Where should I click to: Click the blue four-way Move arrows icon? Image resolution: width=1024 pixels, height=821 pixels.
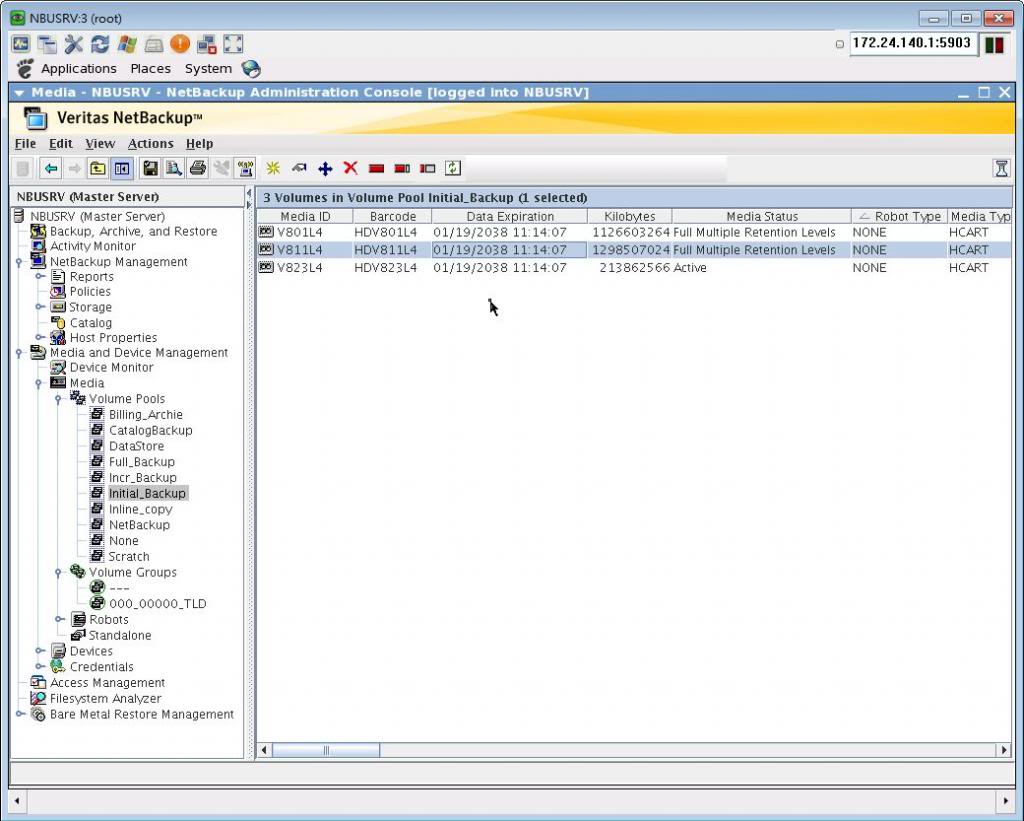(x=325, y=169)
